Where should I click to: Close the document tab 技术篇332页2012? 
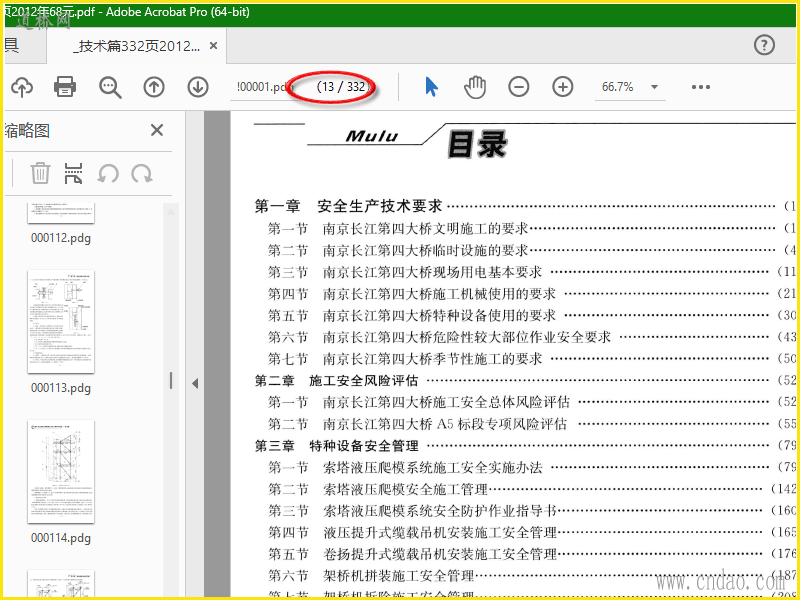214,46
